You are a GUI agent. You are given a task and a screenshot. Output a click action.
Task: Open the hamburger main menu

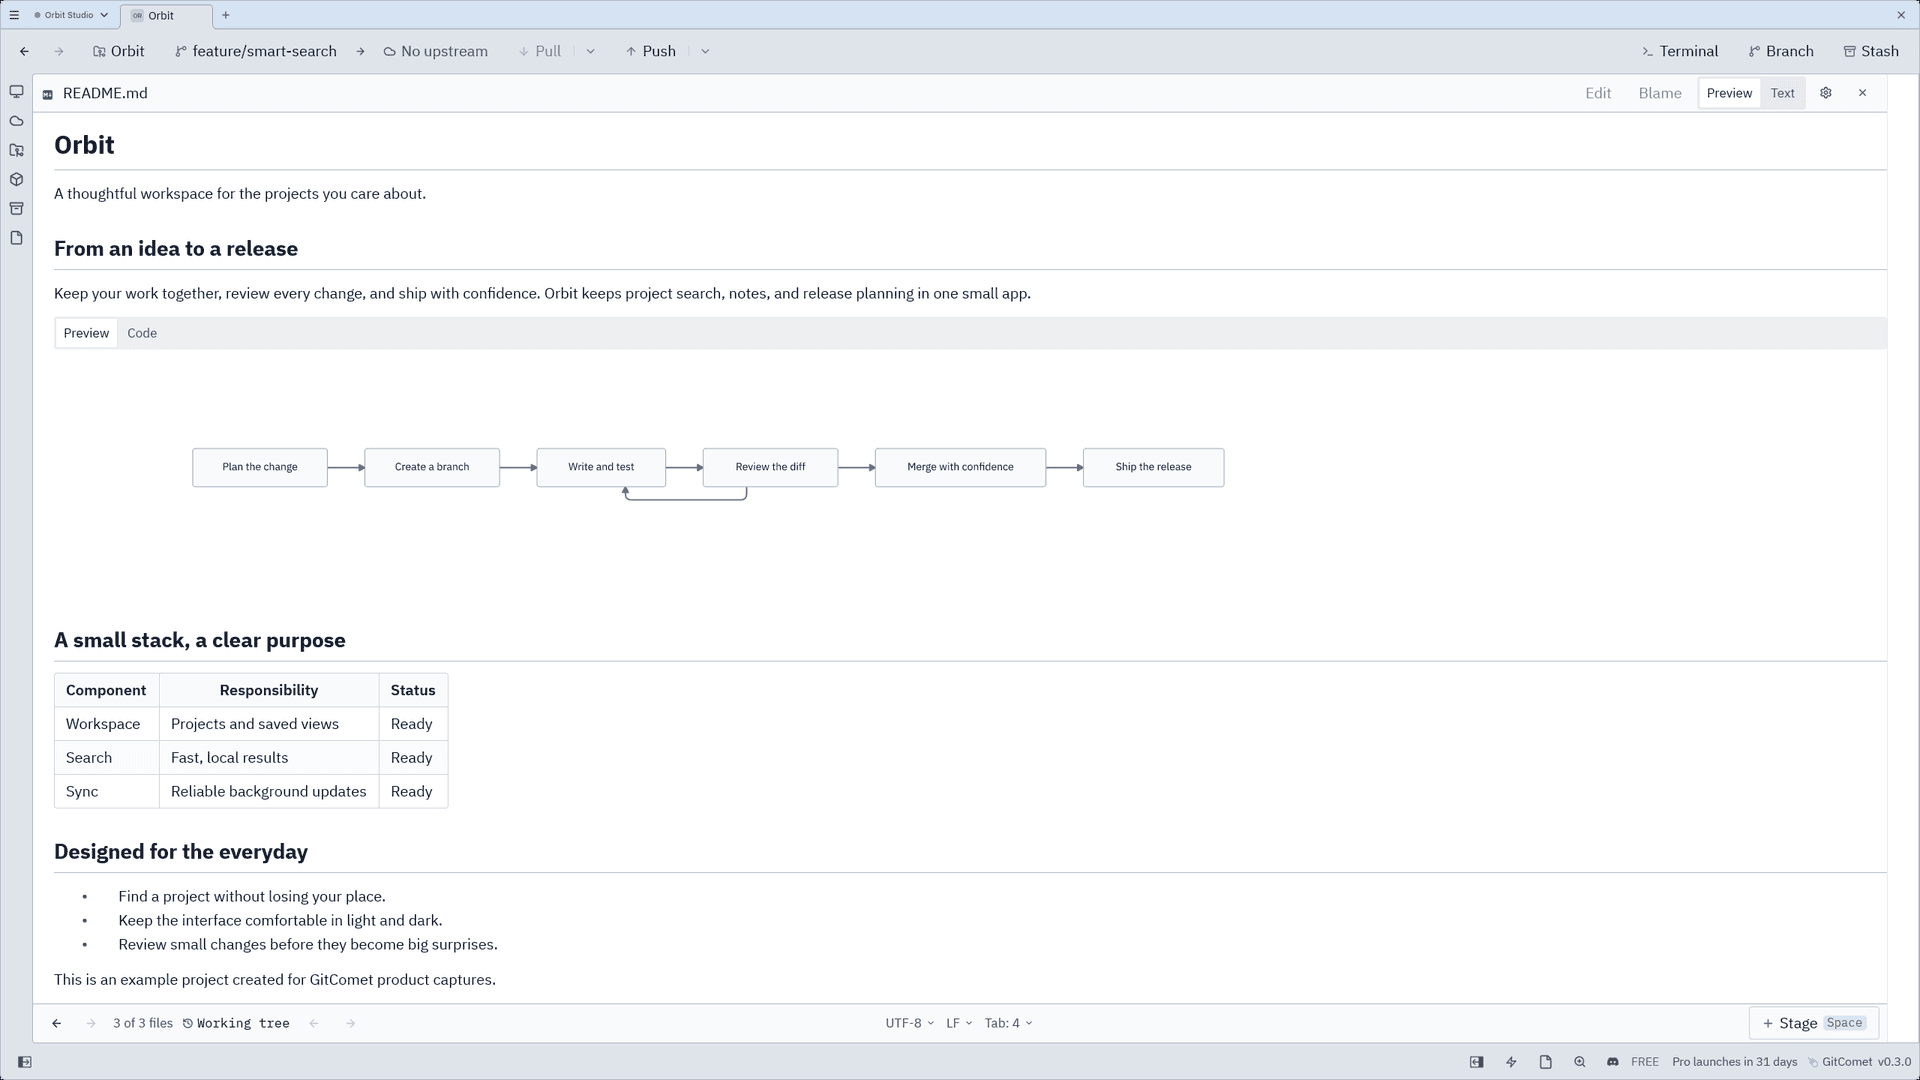[x=14, y=15]
